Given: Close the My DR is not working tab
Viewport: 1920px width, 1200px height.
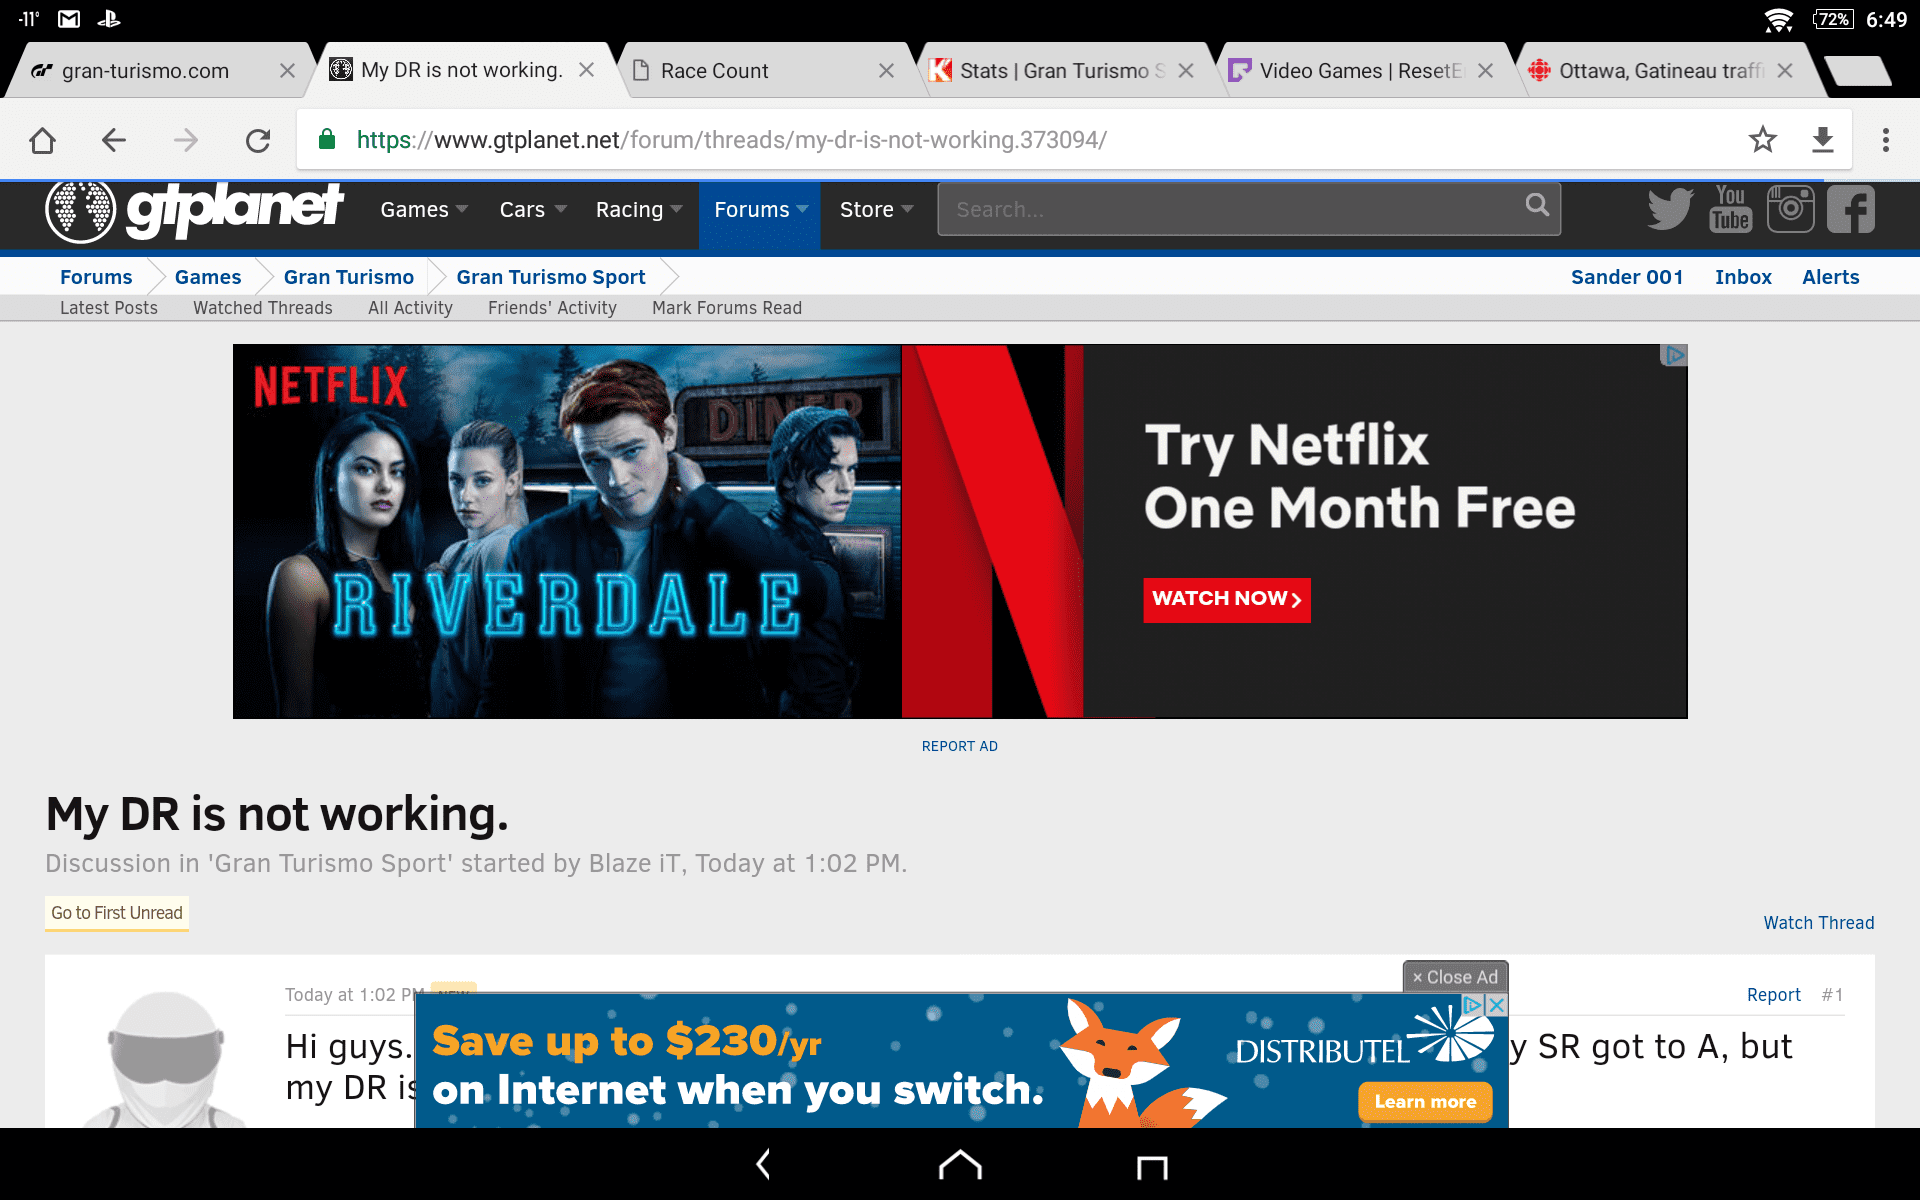Looking at the screenshot, I should click(587, 70).
